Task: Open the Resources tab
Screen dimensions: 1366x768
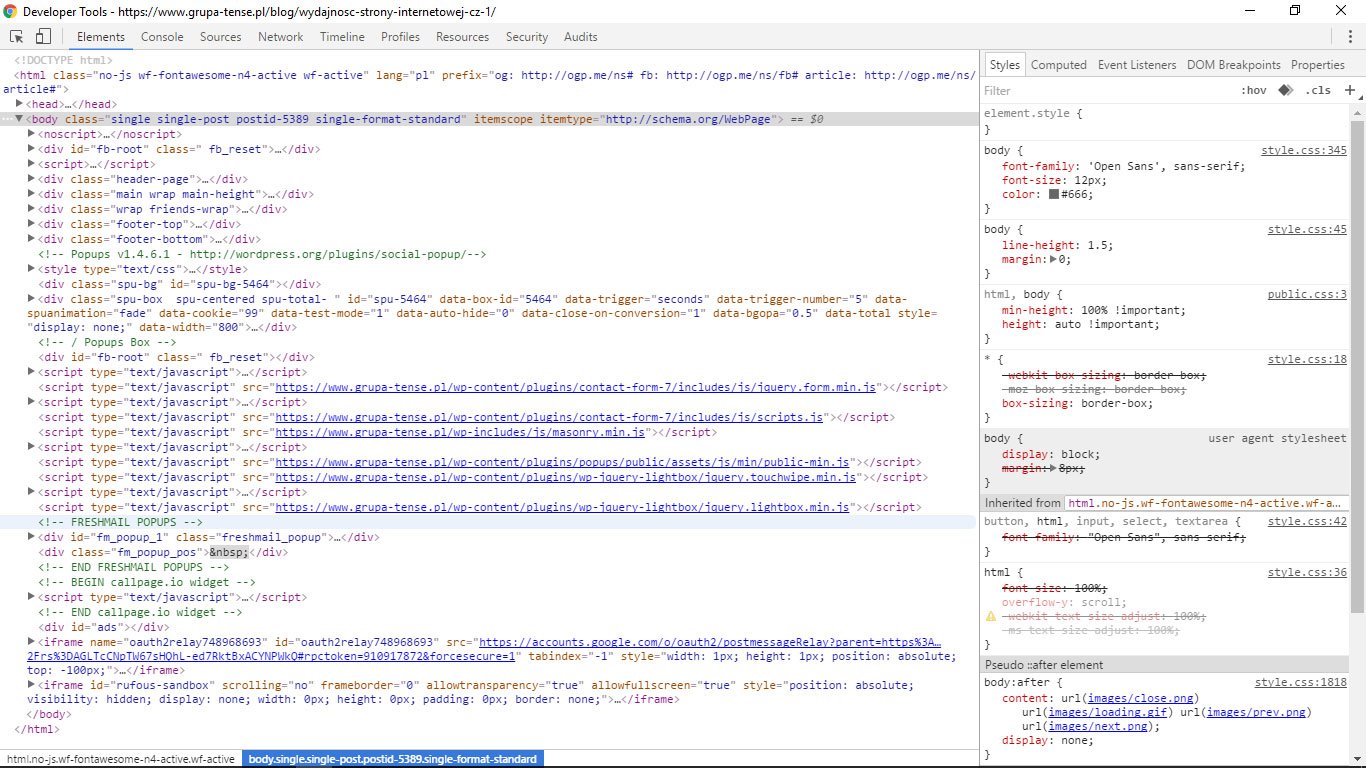Action: point(462,37)
